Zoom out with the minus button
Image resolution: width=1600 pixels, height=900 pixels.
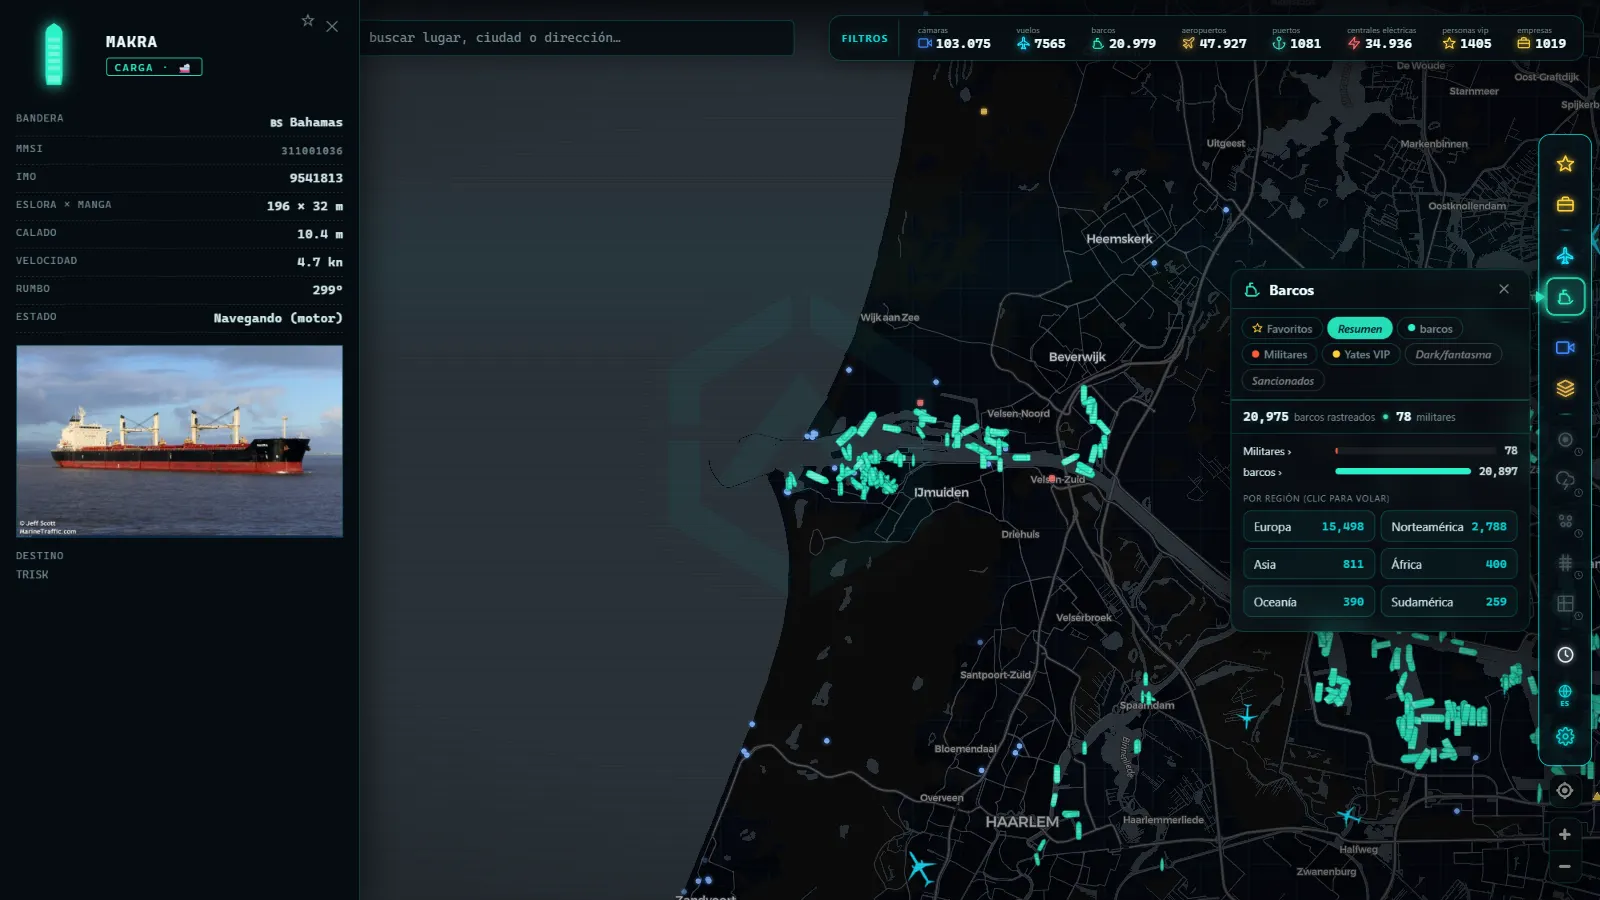coord(1565,867)
